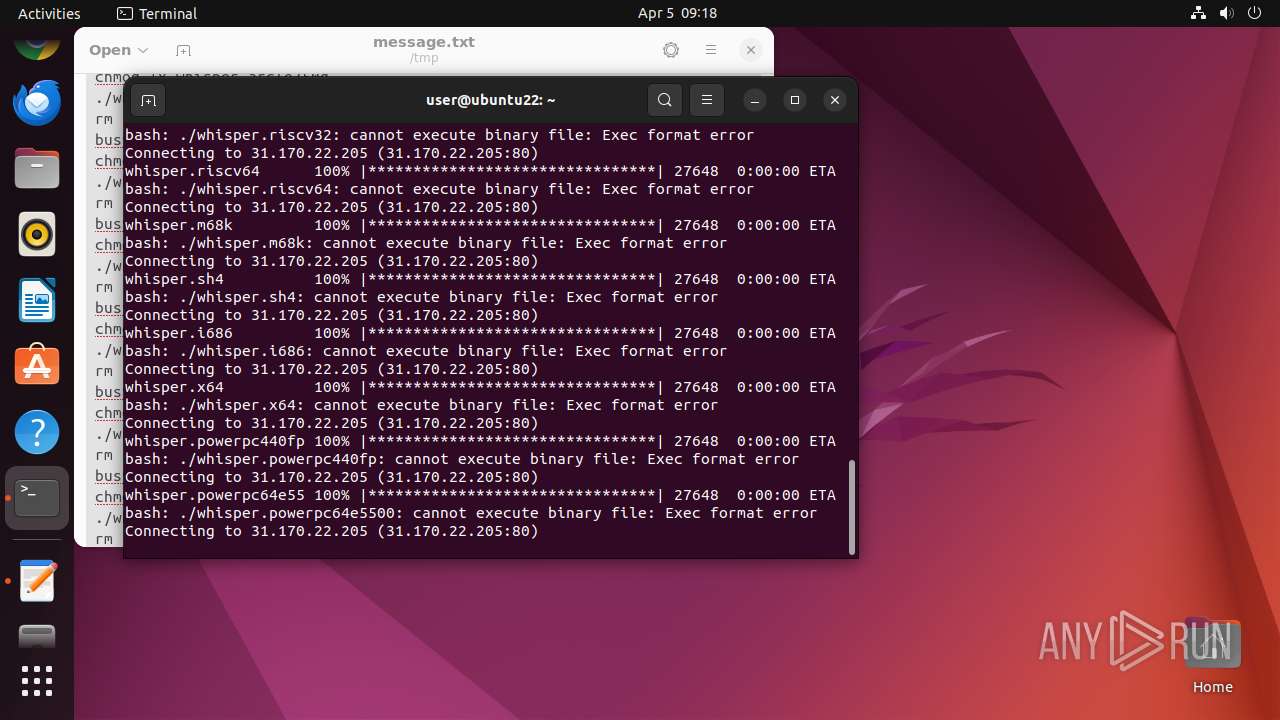The image size is (1280, 720).
Task: Open removable drive icon in dock
Action: pos(37,637)
